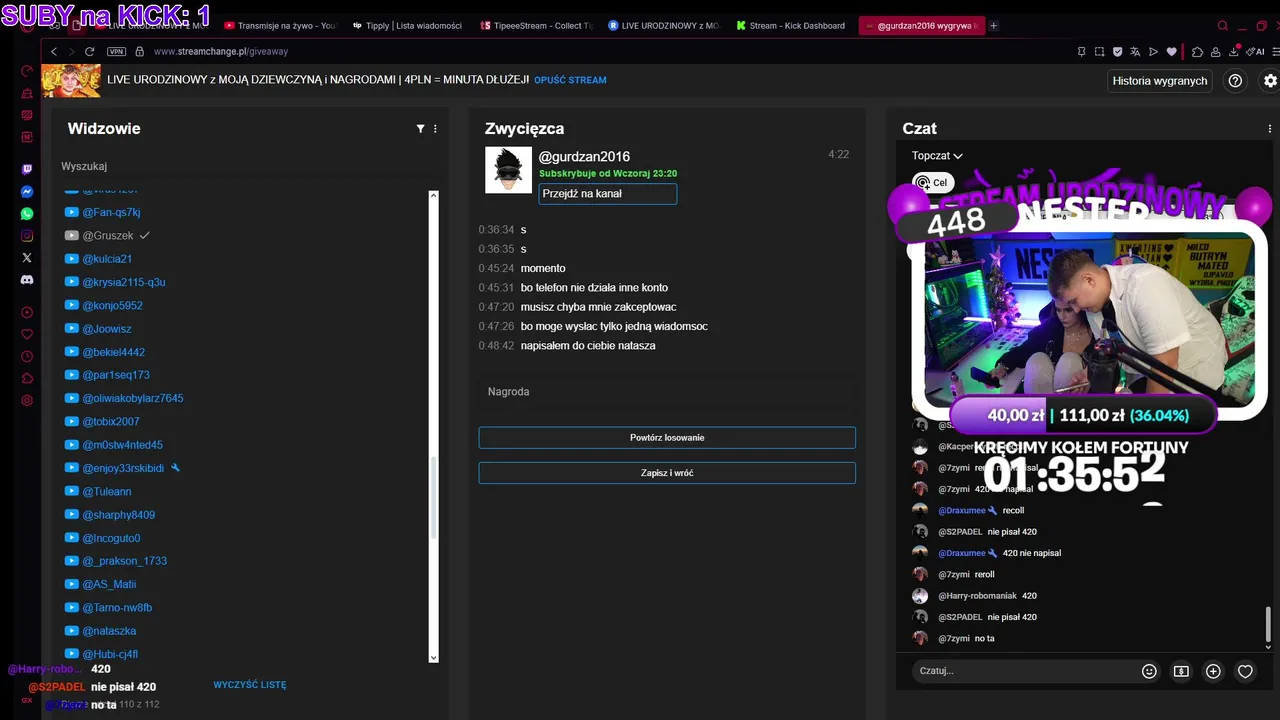This screenshot has height=720, width=1280.
Task: Focus the Nagroda prize field
Action: (x=667, y=392)
